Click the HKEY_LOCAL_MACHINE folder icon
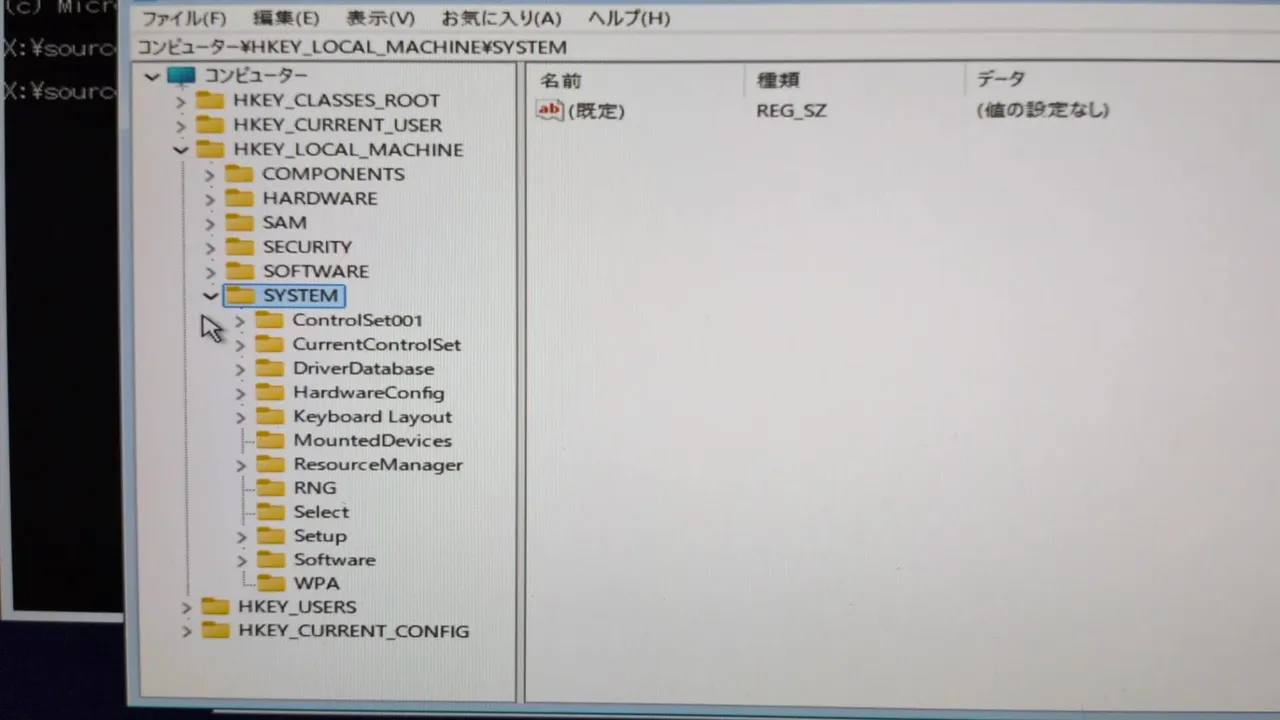Viewport: 1280px width, 720px height. (210, 149)
